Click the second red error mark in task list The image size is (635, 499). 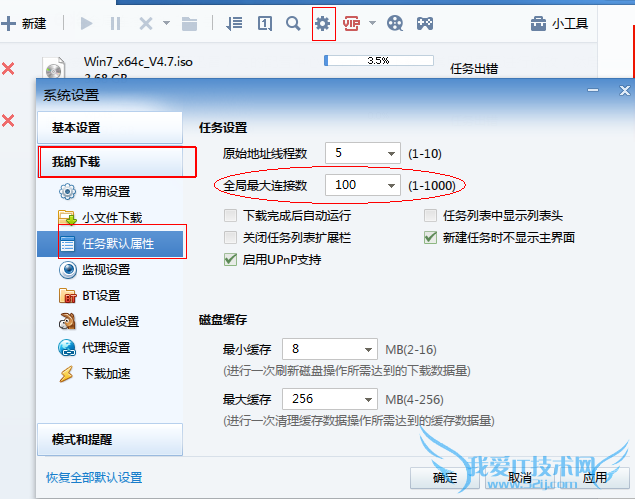(8, 120)
